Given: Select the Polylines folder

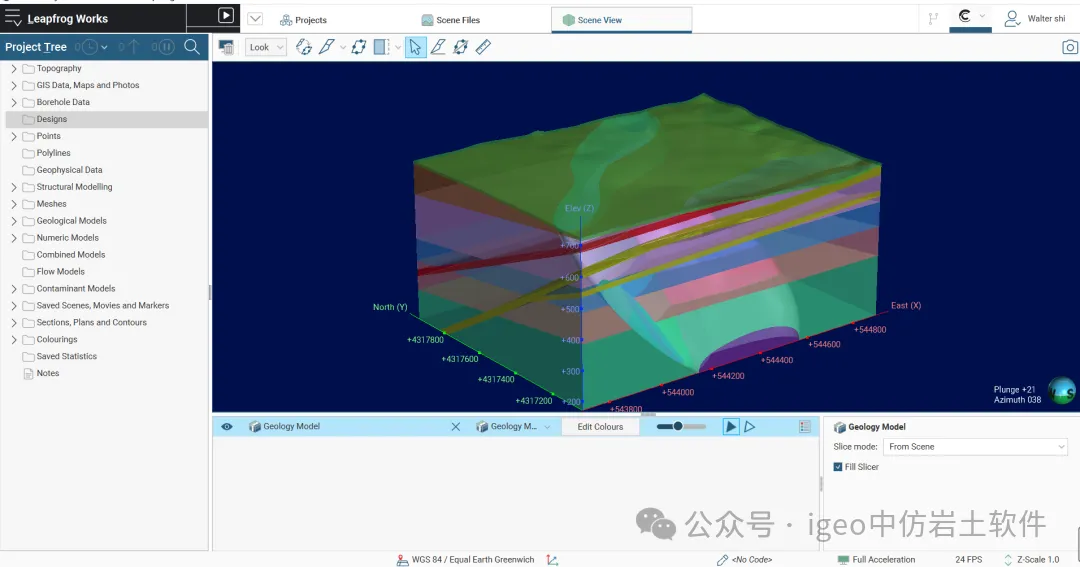Looking at the screenshot, I should (x=53, y=153).
